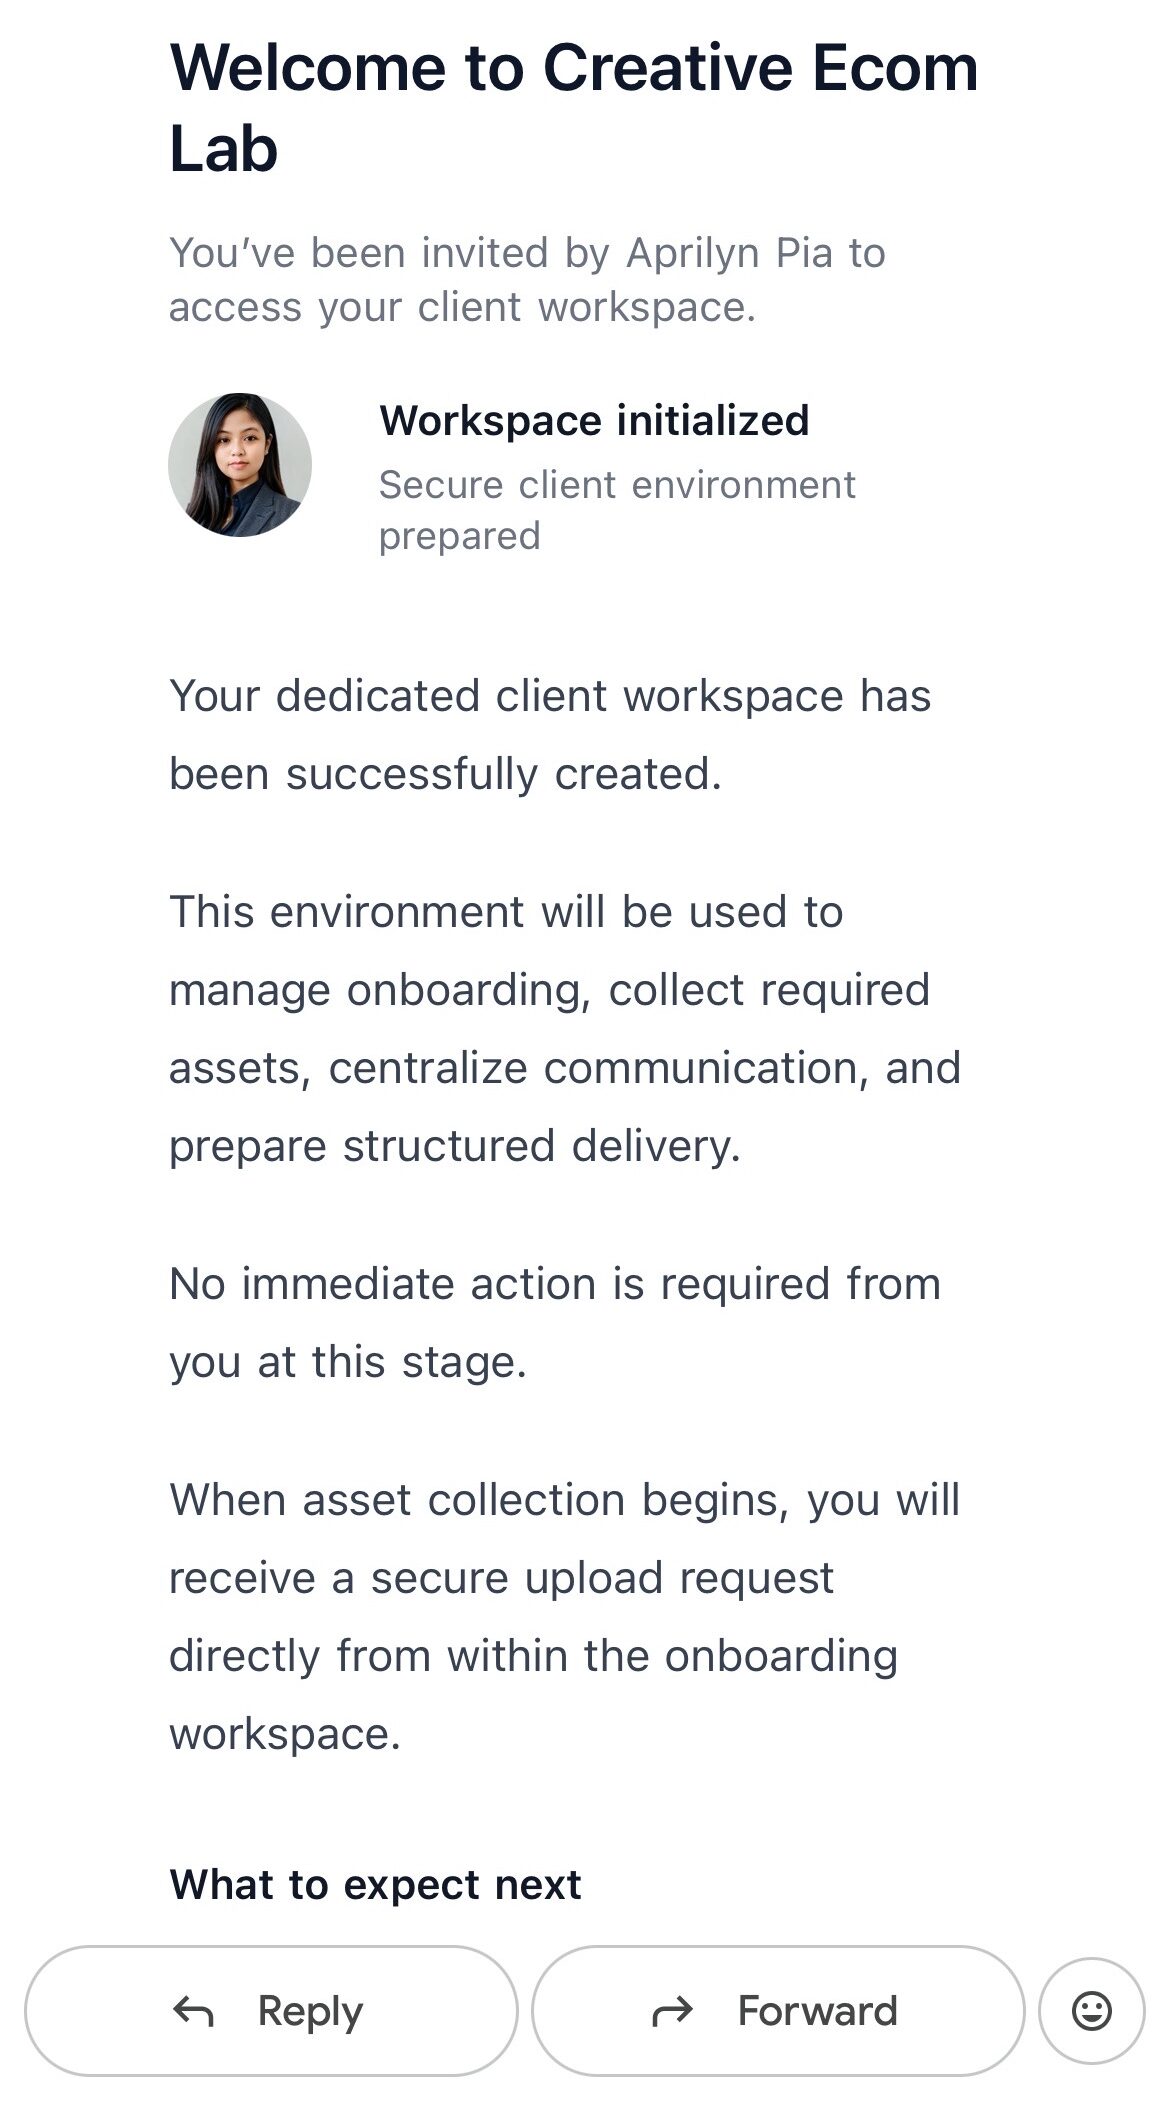1170x2106 pixels.
Task: Click the name 'Aprilyn Pia' in invitation line
Action: (729, 253)
